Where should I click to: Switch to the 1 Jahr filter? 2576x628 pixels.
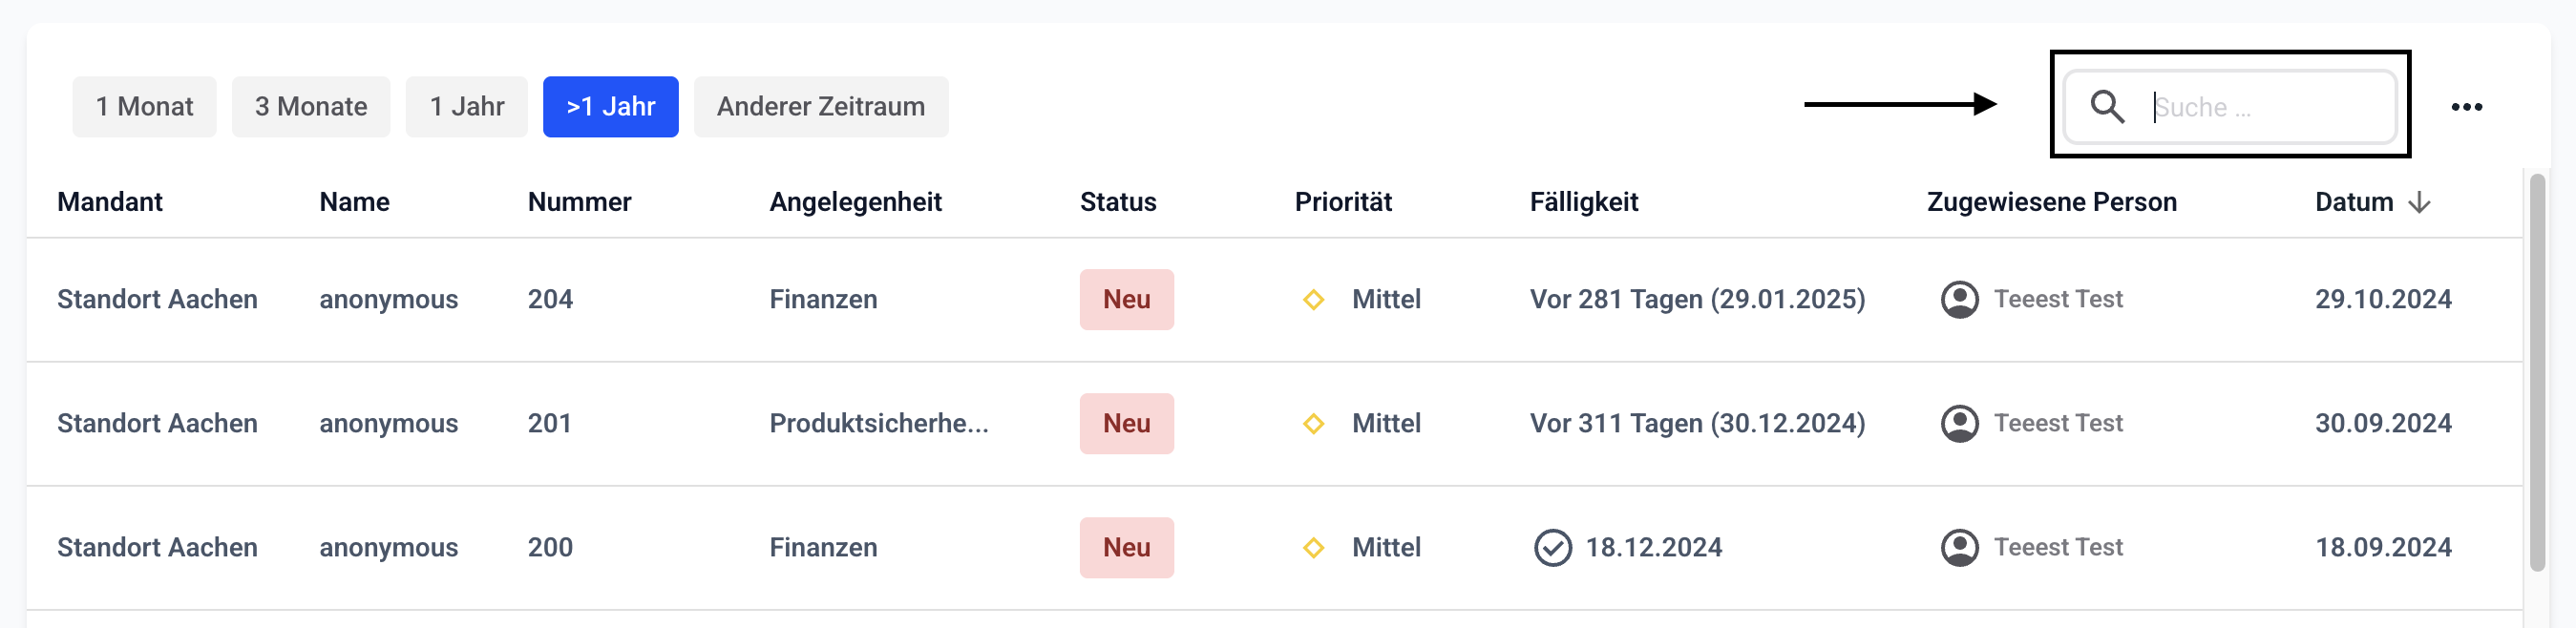pos(466,106)
